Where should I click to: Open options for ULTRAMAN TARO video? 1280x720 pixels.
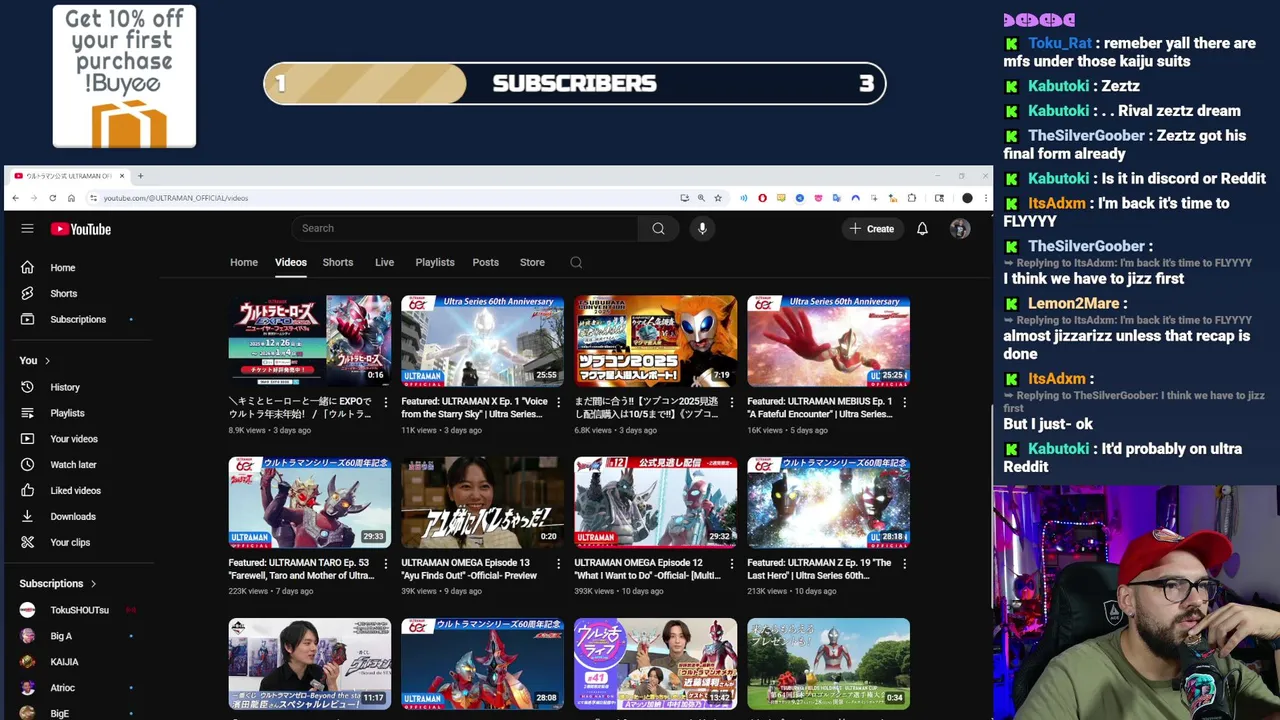386,564
